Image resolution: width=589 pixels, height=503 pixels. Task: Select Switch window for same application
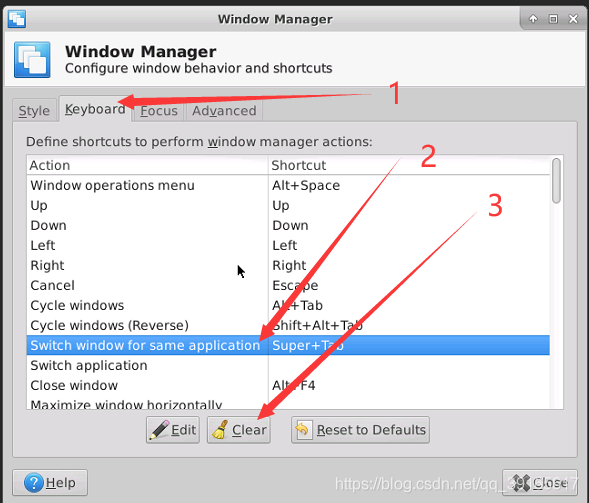coord(288,345)
